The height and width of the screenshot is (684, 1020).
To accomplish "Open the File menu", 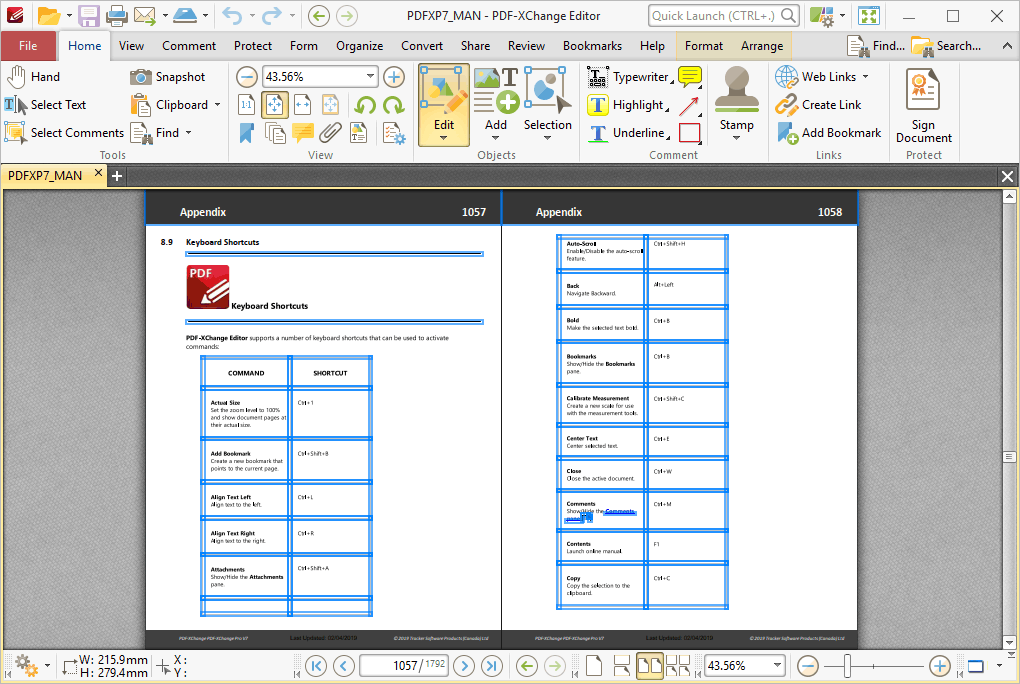I will pyautogui.click(x=28, y=46).
